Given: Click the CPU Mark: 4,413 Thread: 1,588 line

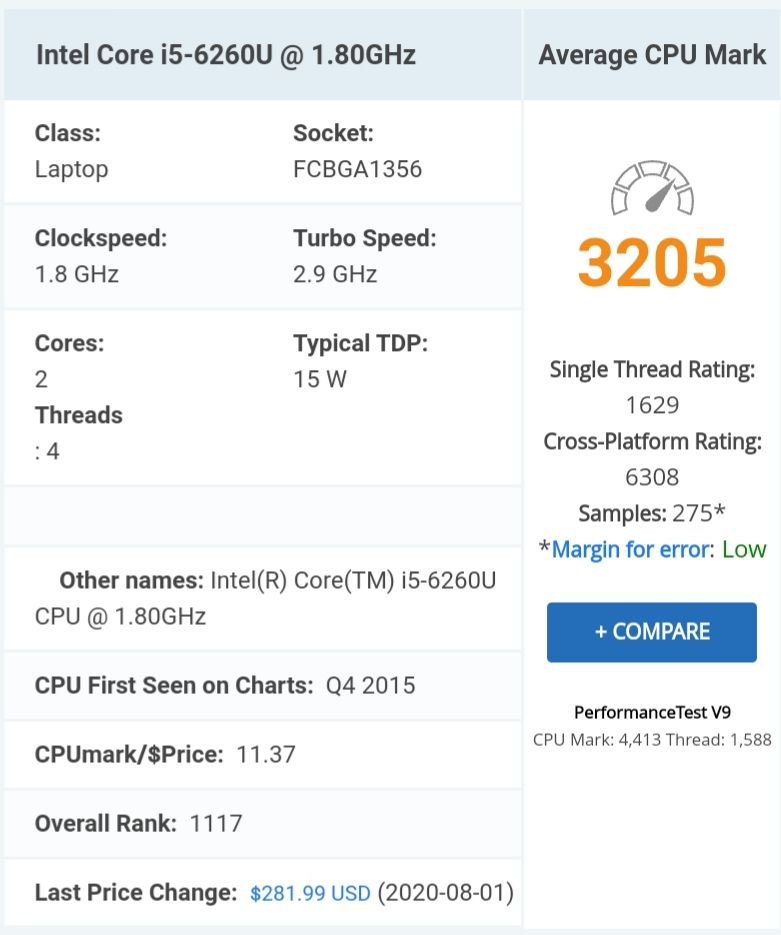Looking at the screenshot, I should [652, 740].
